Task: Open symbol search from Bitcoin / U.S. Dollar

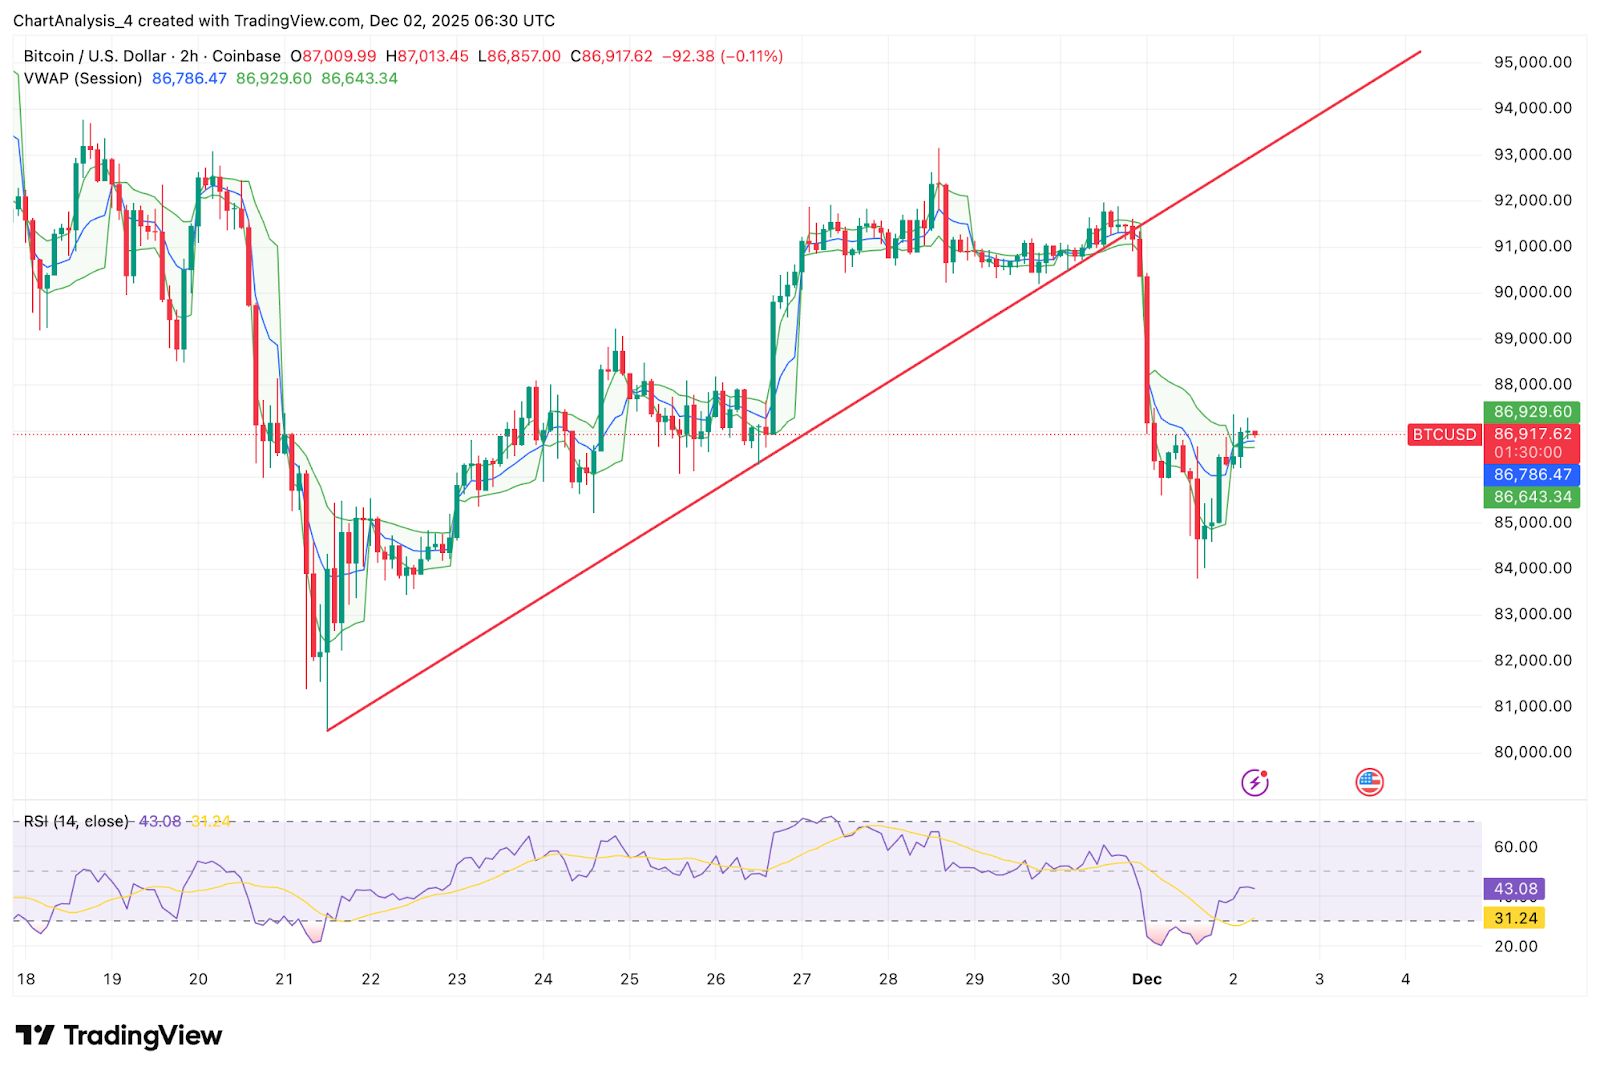Action: (95, 56)
